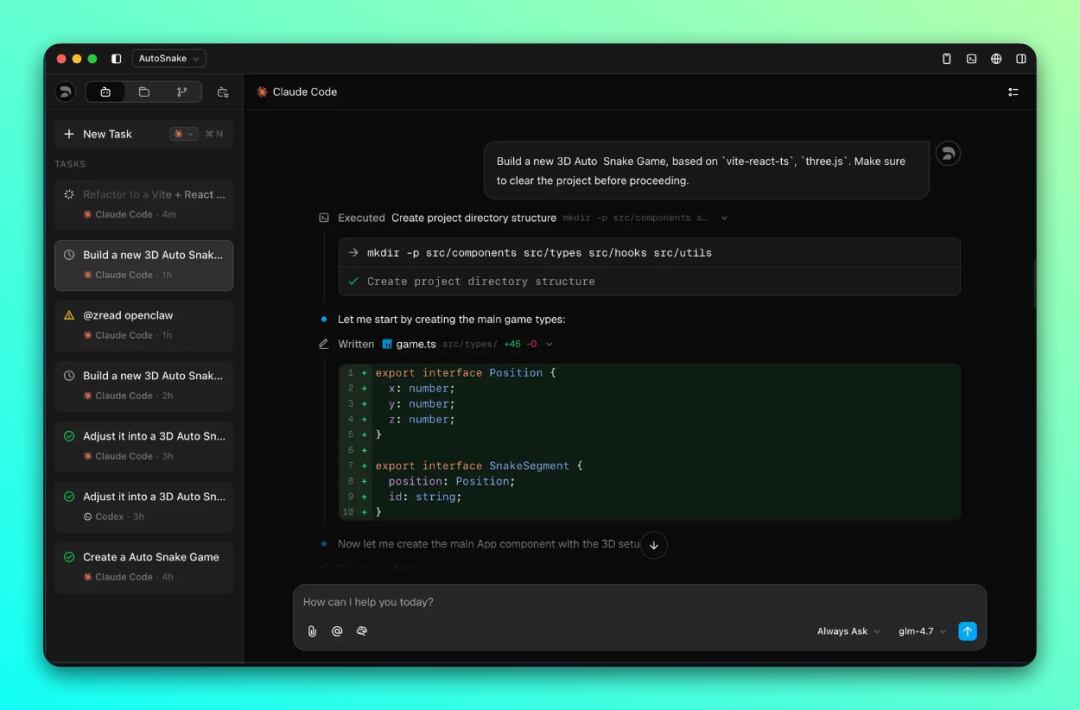This screenshot has width=1080, height=710.
Task: Collapse the game.ts written diff block
Action: click(x=549, y=344)
